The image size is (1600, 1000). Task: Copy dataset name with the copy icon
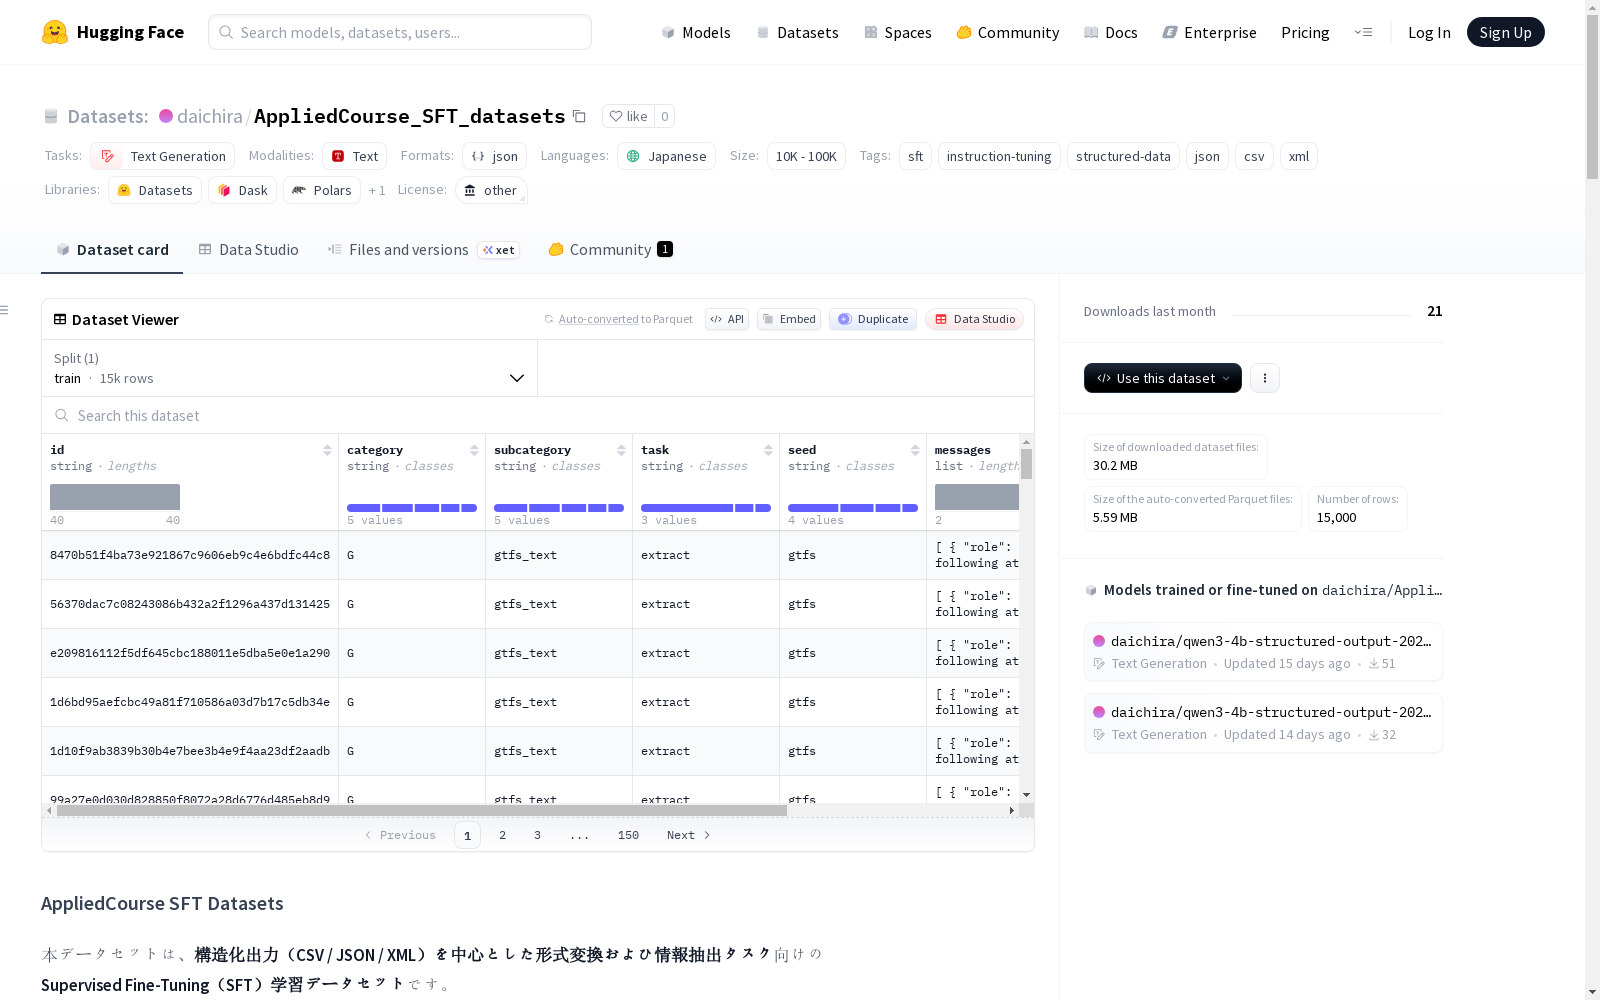point(579,116)
